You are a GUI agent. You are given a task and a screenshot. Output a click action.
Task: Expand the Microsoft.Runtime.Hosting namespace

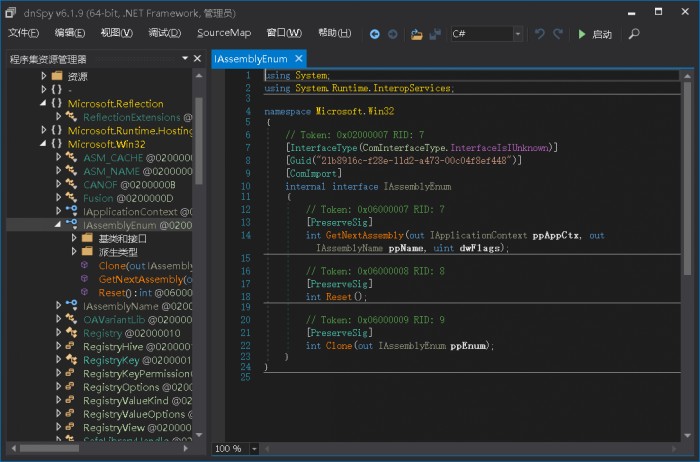[43, 130]
